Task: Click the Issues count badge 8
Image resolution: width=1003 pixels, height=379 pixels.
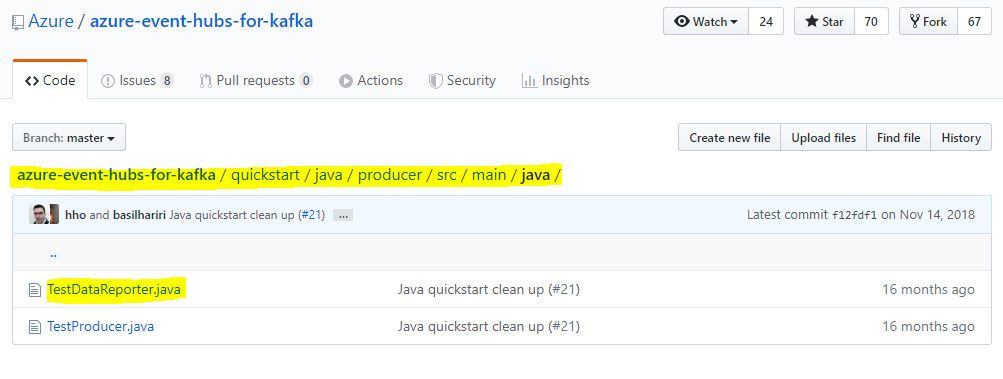Action: 166,81
